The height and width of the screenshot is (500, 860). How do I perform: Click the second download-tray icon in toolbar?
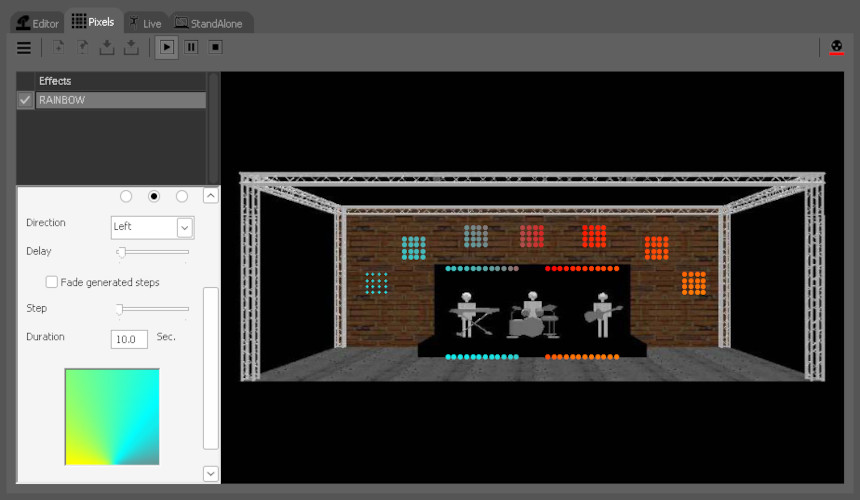click(131, 47)
